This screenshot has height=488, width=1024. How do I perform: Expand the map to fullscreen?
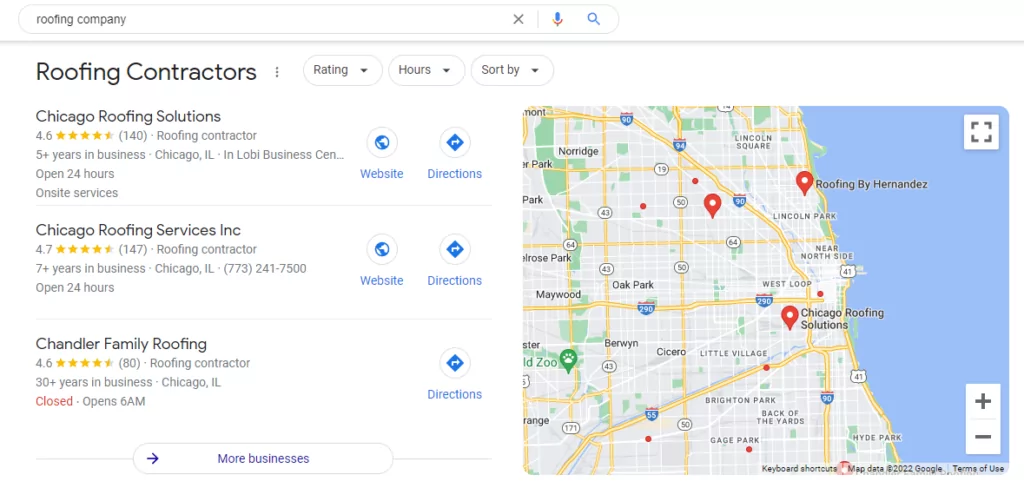click(x=981, y=132)
